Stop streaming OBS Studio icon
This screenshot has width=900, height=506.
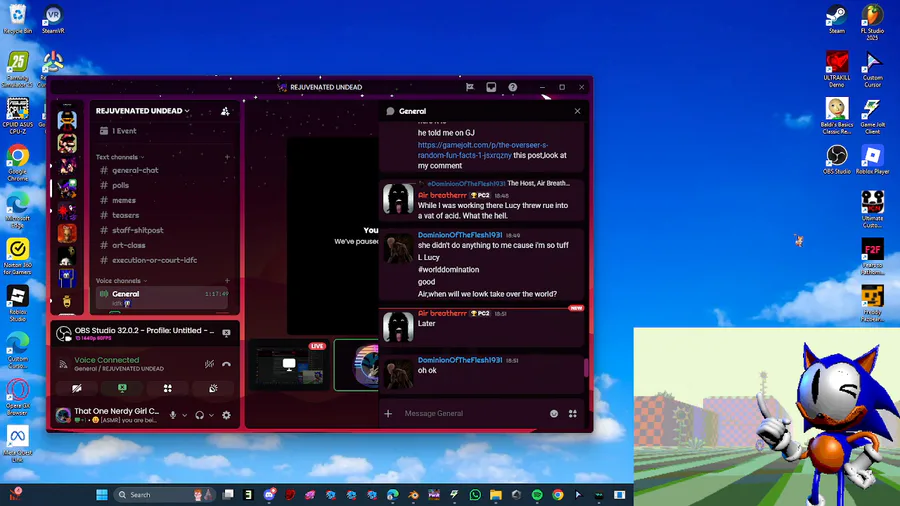(227, 333)
